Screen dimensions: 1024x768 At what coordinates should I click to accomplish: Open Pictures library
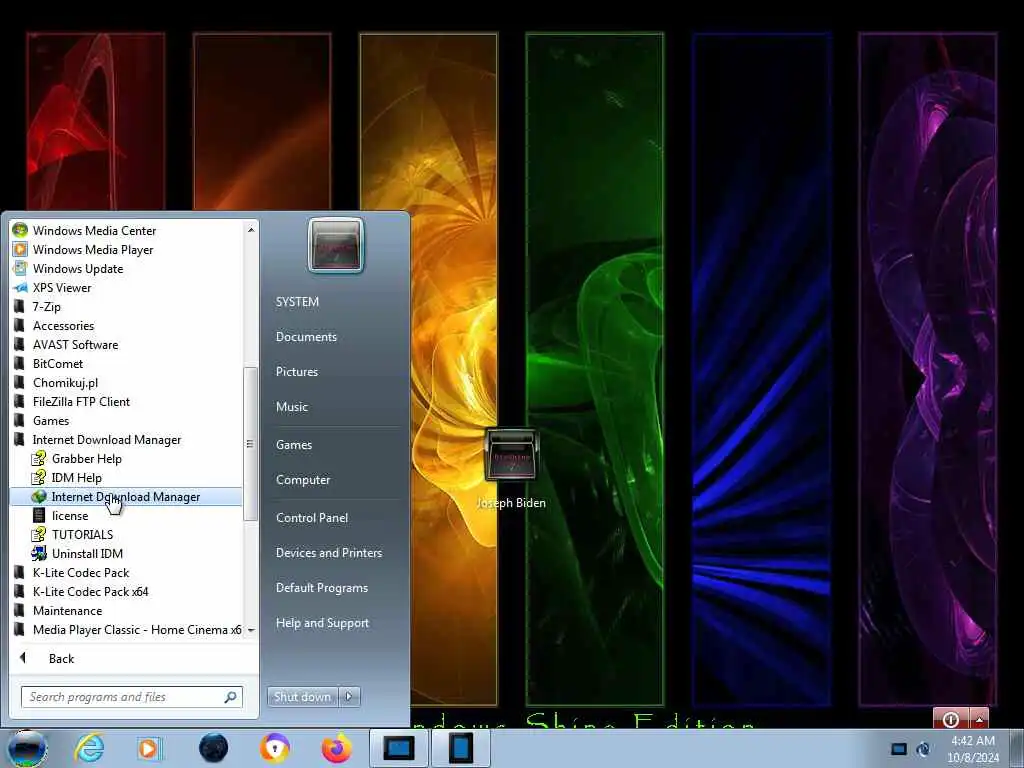click(x=296, y=372)
